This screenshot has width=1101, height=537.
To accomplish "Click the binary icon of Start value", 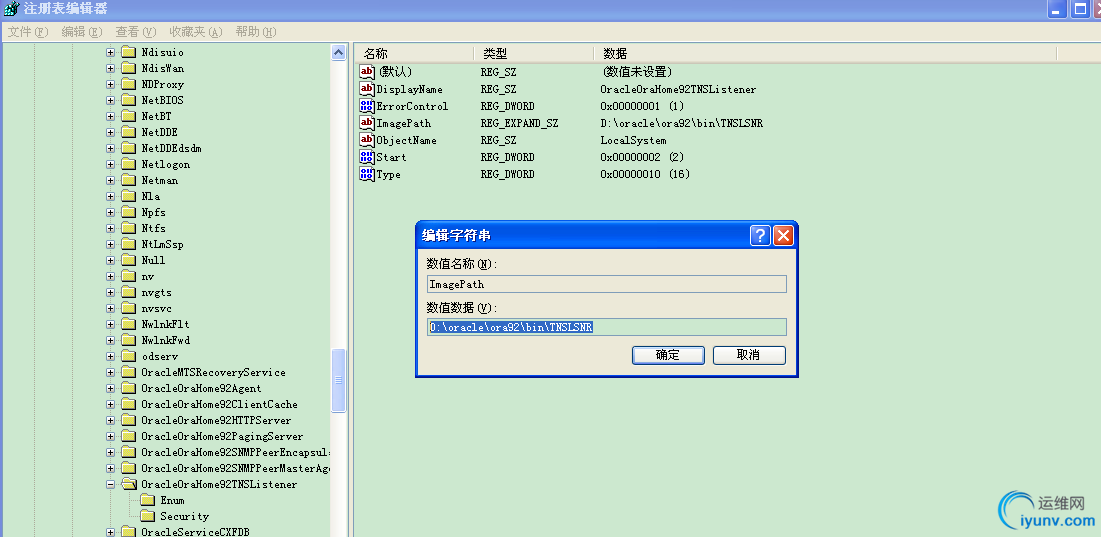I will coord(367,157).
